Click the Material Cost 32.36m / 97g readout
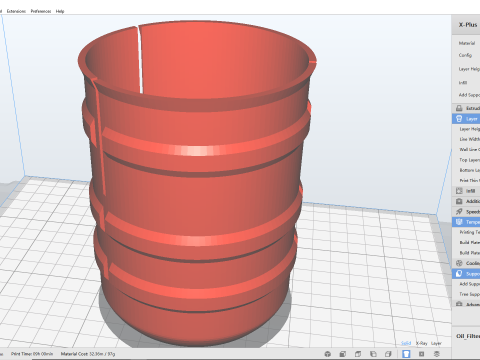 pos(88,354)
